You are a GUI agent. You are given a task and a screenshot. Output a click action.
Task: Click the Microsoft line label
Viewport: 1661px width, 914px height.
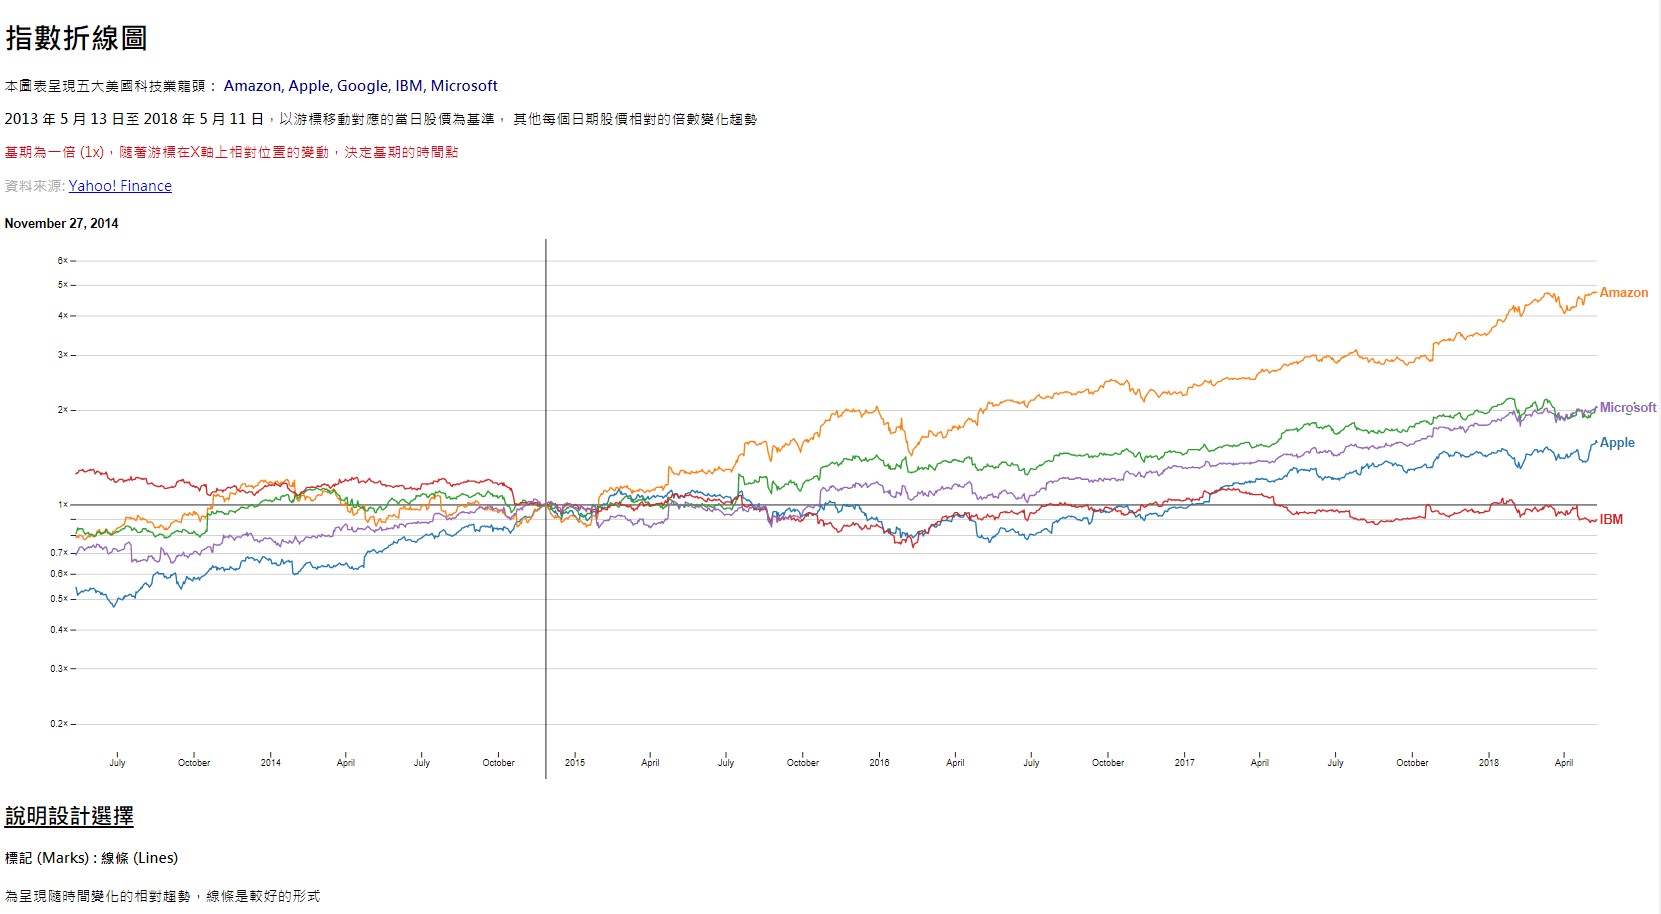(x=1627, y=408)
